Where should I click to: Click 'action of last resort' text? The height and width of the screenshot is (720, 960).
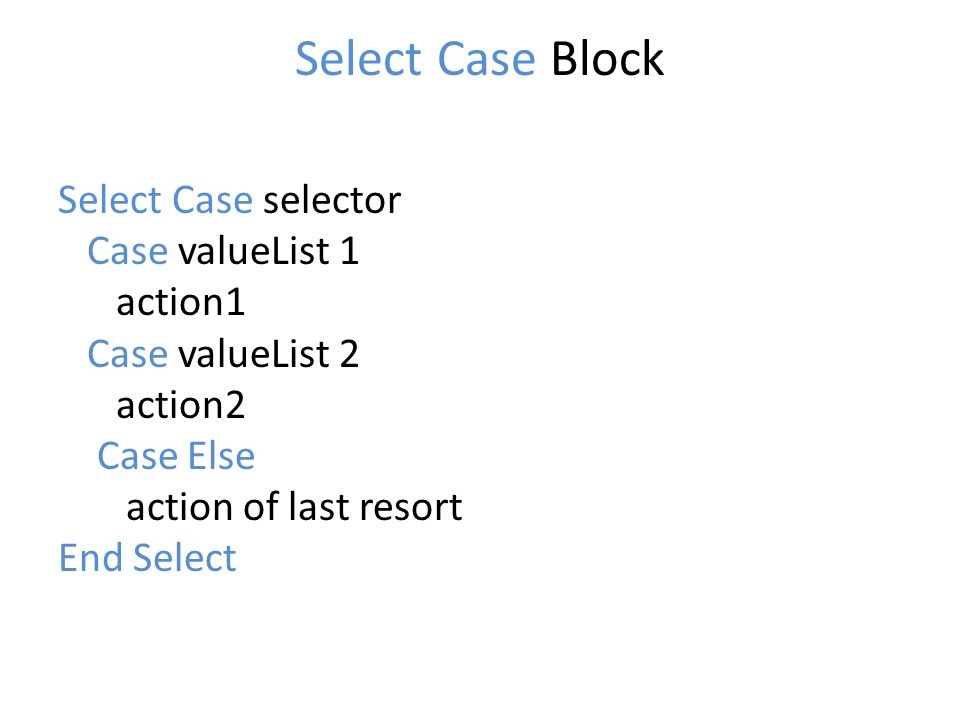294,507
